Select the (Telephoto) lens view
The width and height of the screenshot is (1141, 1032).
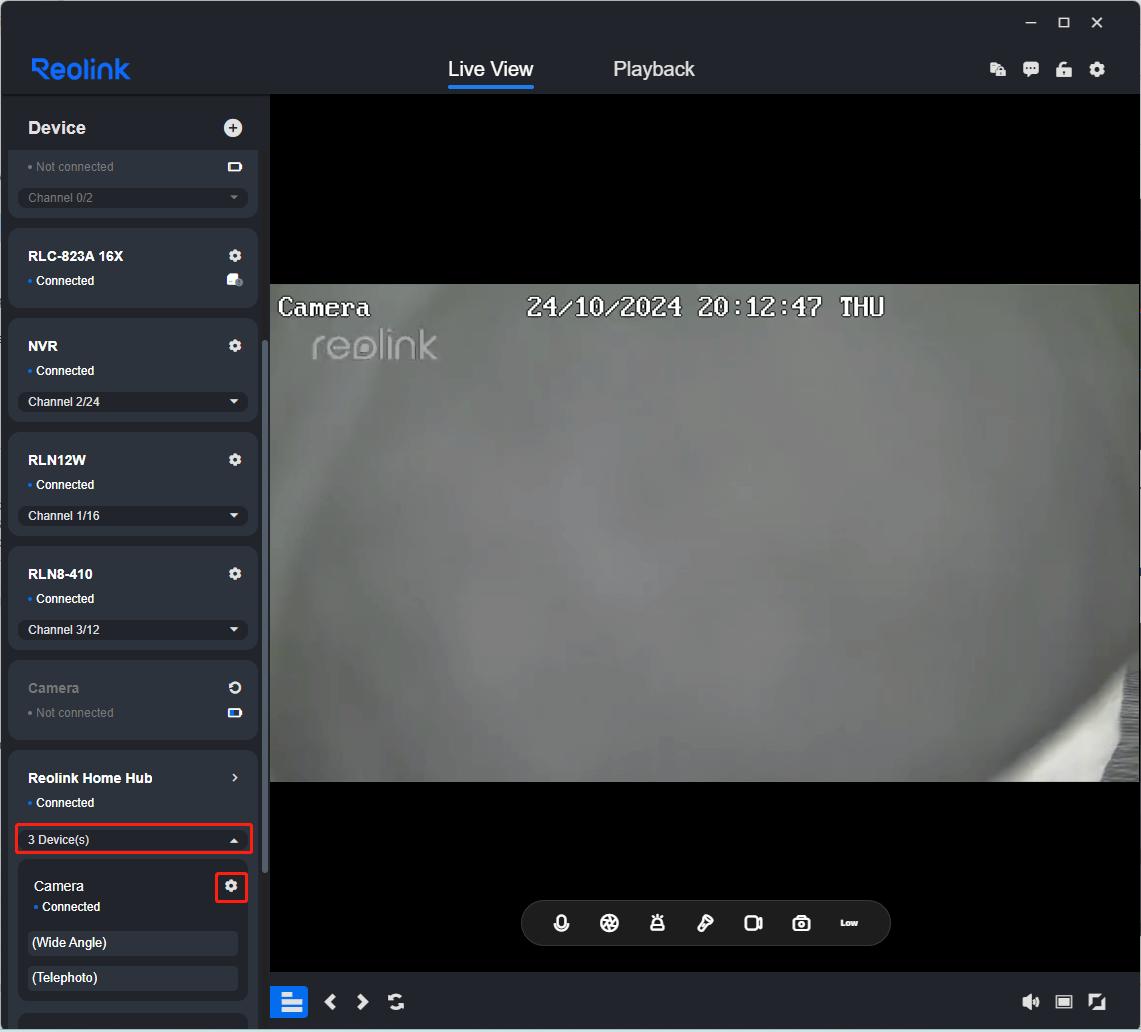tap(133, 978)
